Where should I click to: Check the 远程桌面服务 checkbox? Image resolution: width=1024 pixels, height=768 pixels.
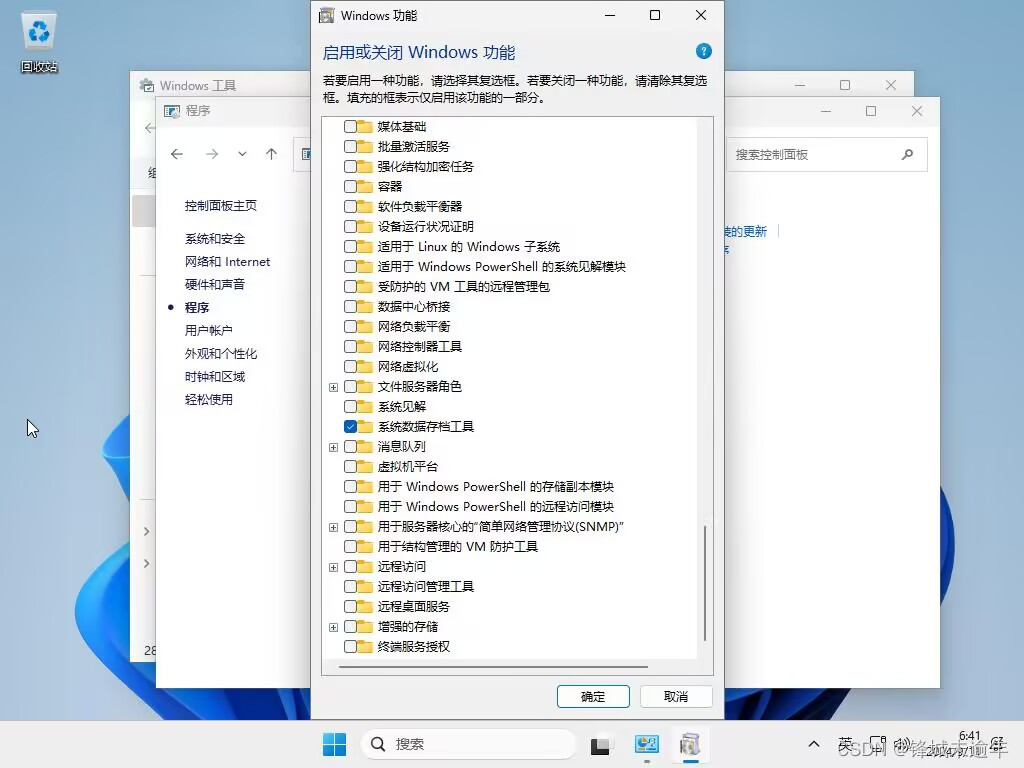[350, 607]
